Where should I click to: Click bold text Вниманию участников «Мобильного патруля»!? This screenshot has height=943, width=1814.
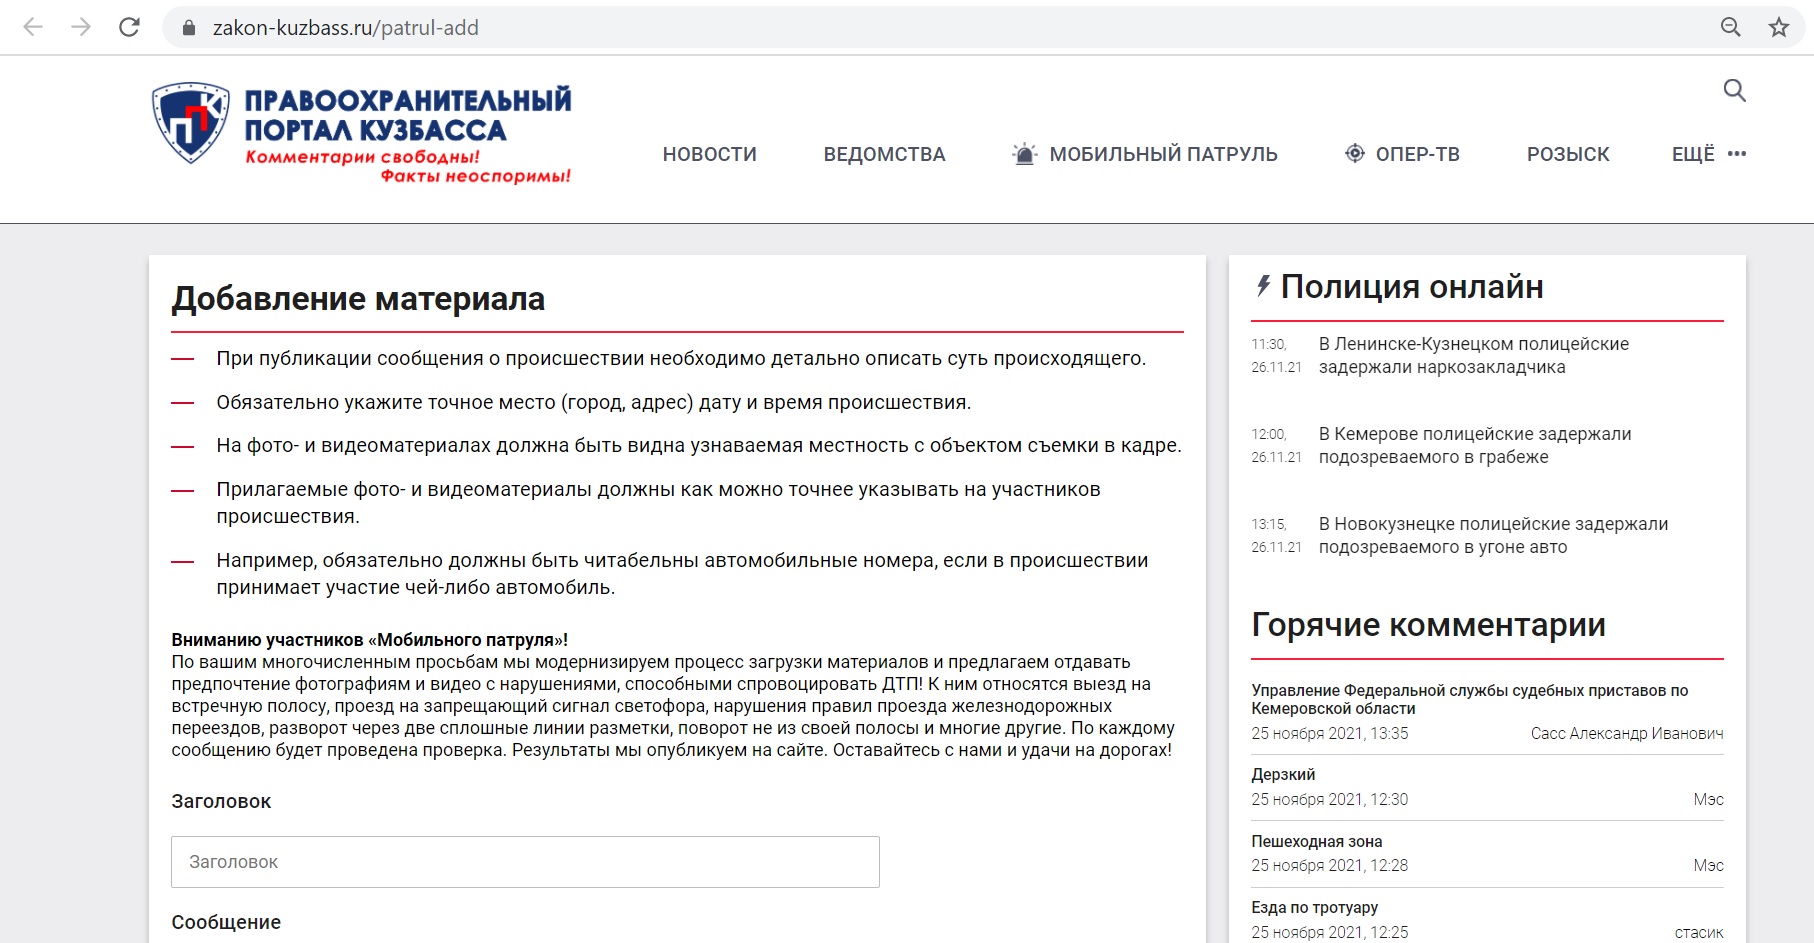[369, 640]
